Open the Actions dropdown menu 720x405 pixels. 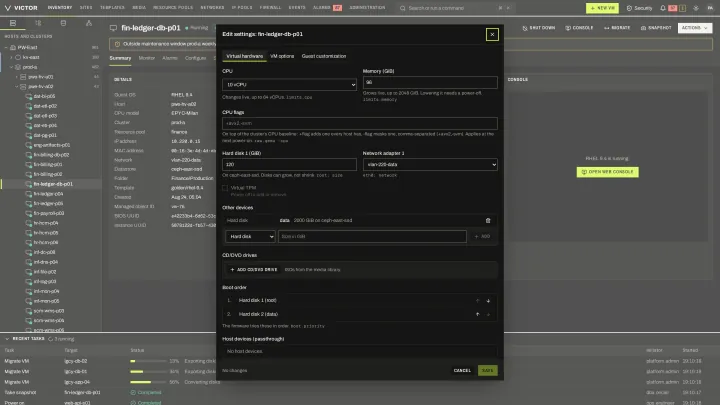(695, 28)
